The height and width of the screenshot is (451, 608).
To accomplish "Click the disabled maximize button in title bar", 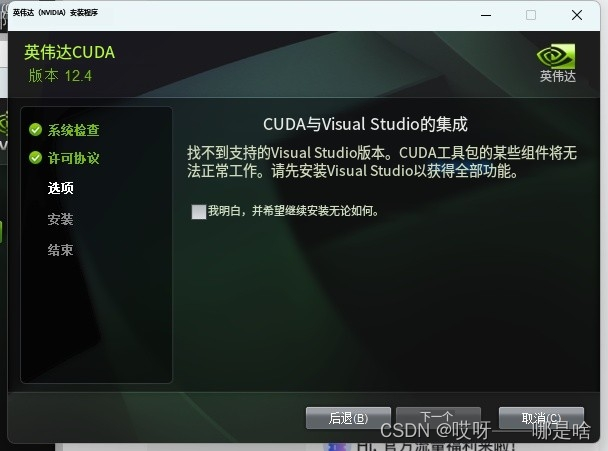I will [531, 15].
